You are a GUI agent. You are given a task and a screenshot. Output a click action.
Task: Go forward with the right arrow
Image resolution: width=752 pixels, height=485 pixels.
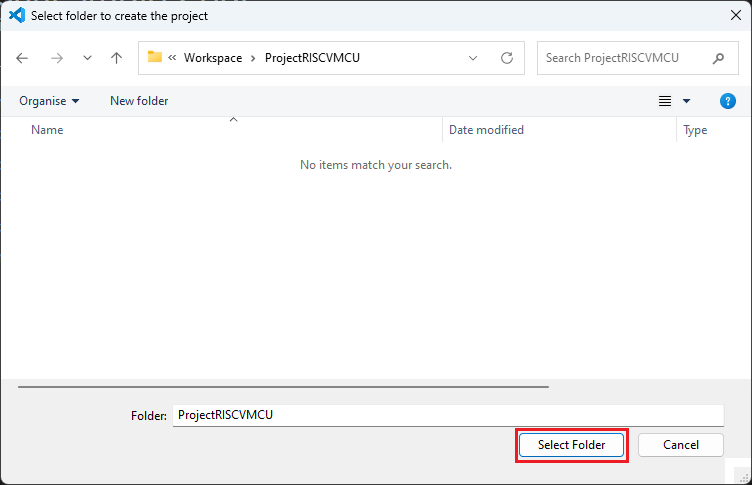coord(57,58)
